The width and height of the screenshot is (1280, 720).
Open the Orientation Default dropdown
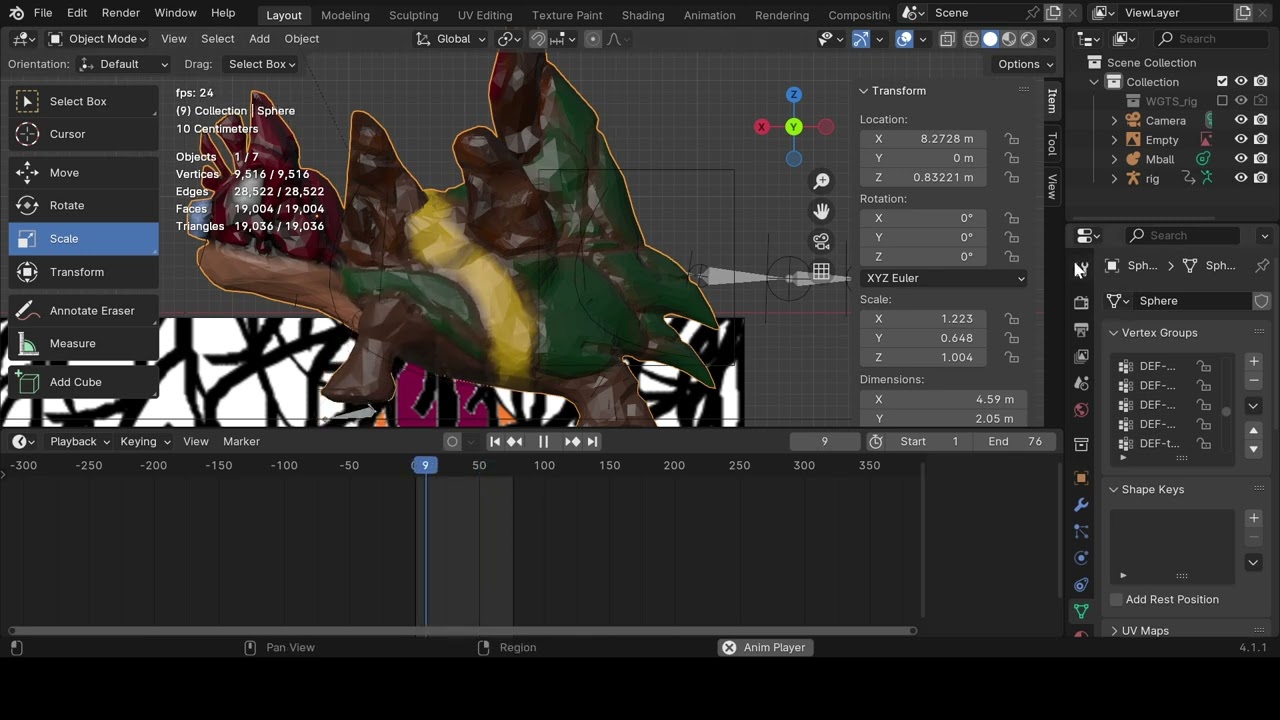point(124,64)
